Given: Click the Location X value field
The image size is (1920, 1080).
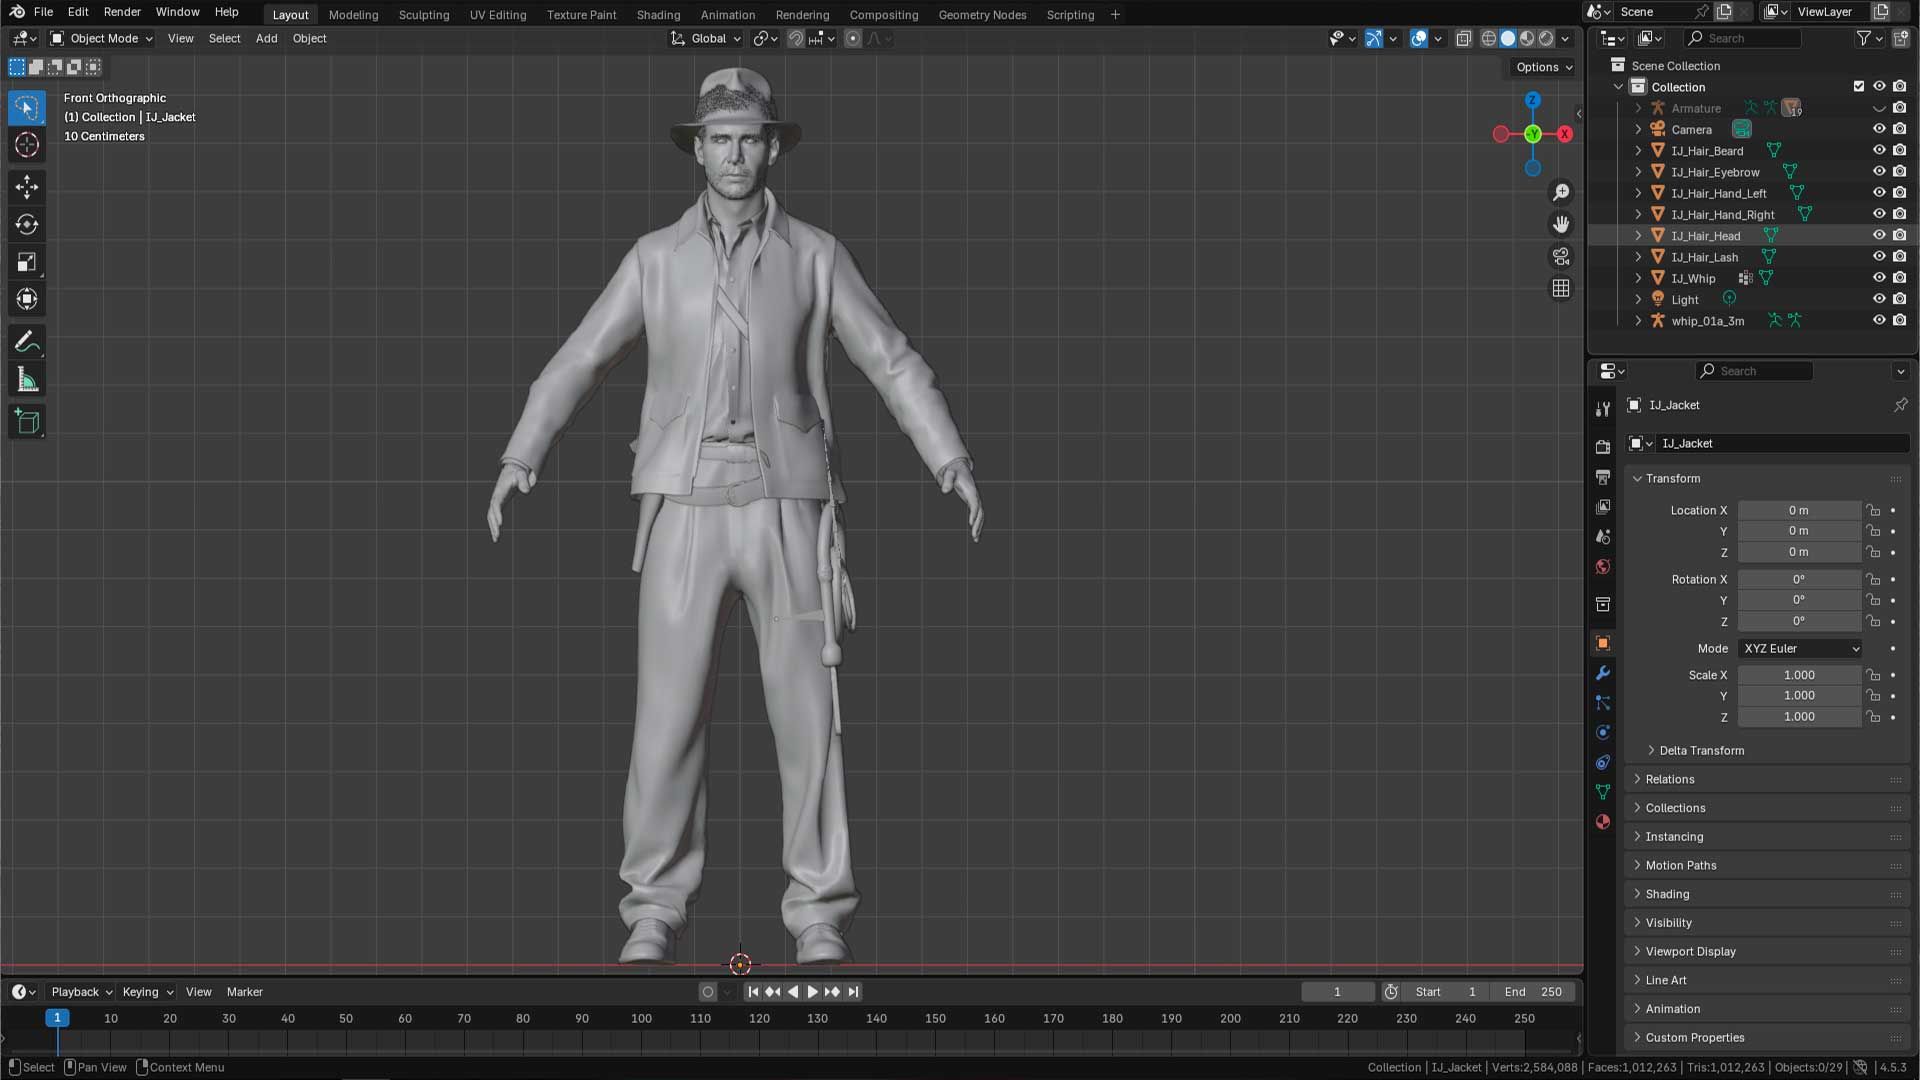Looking at the screenshot, I should [x=1799, y=510].
